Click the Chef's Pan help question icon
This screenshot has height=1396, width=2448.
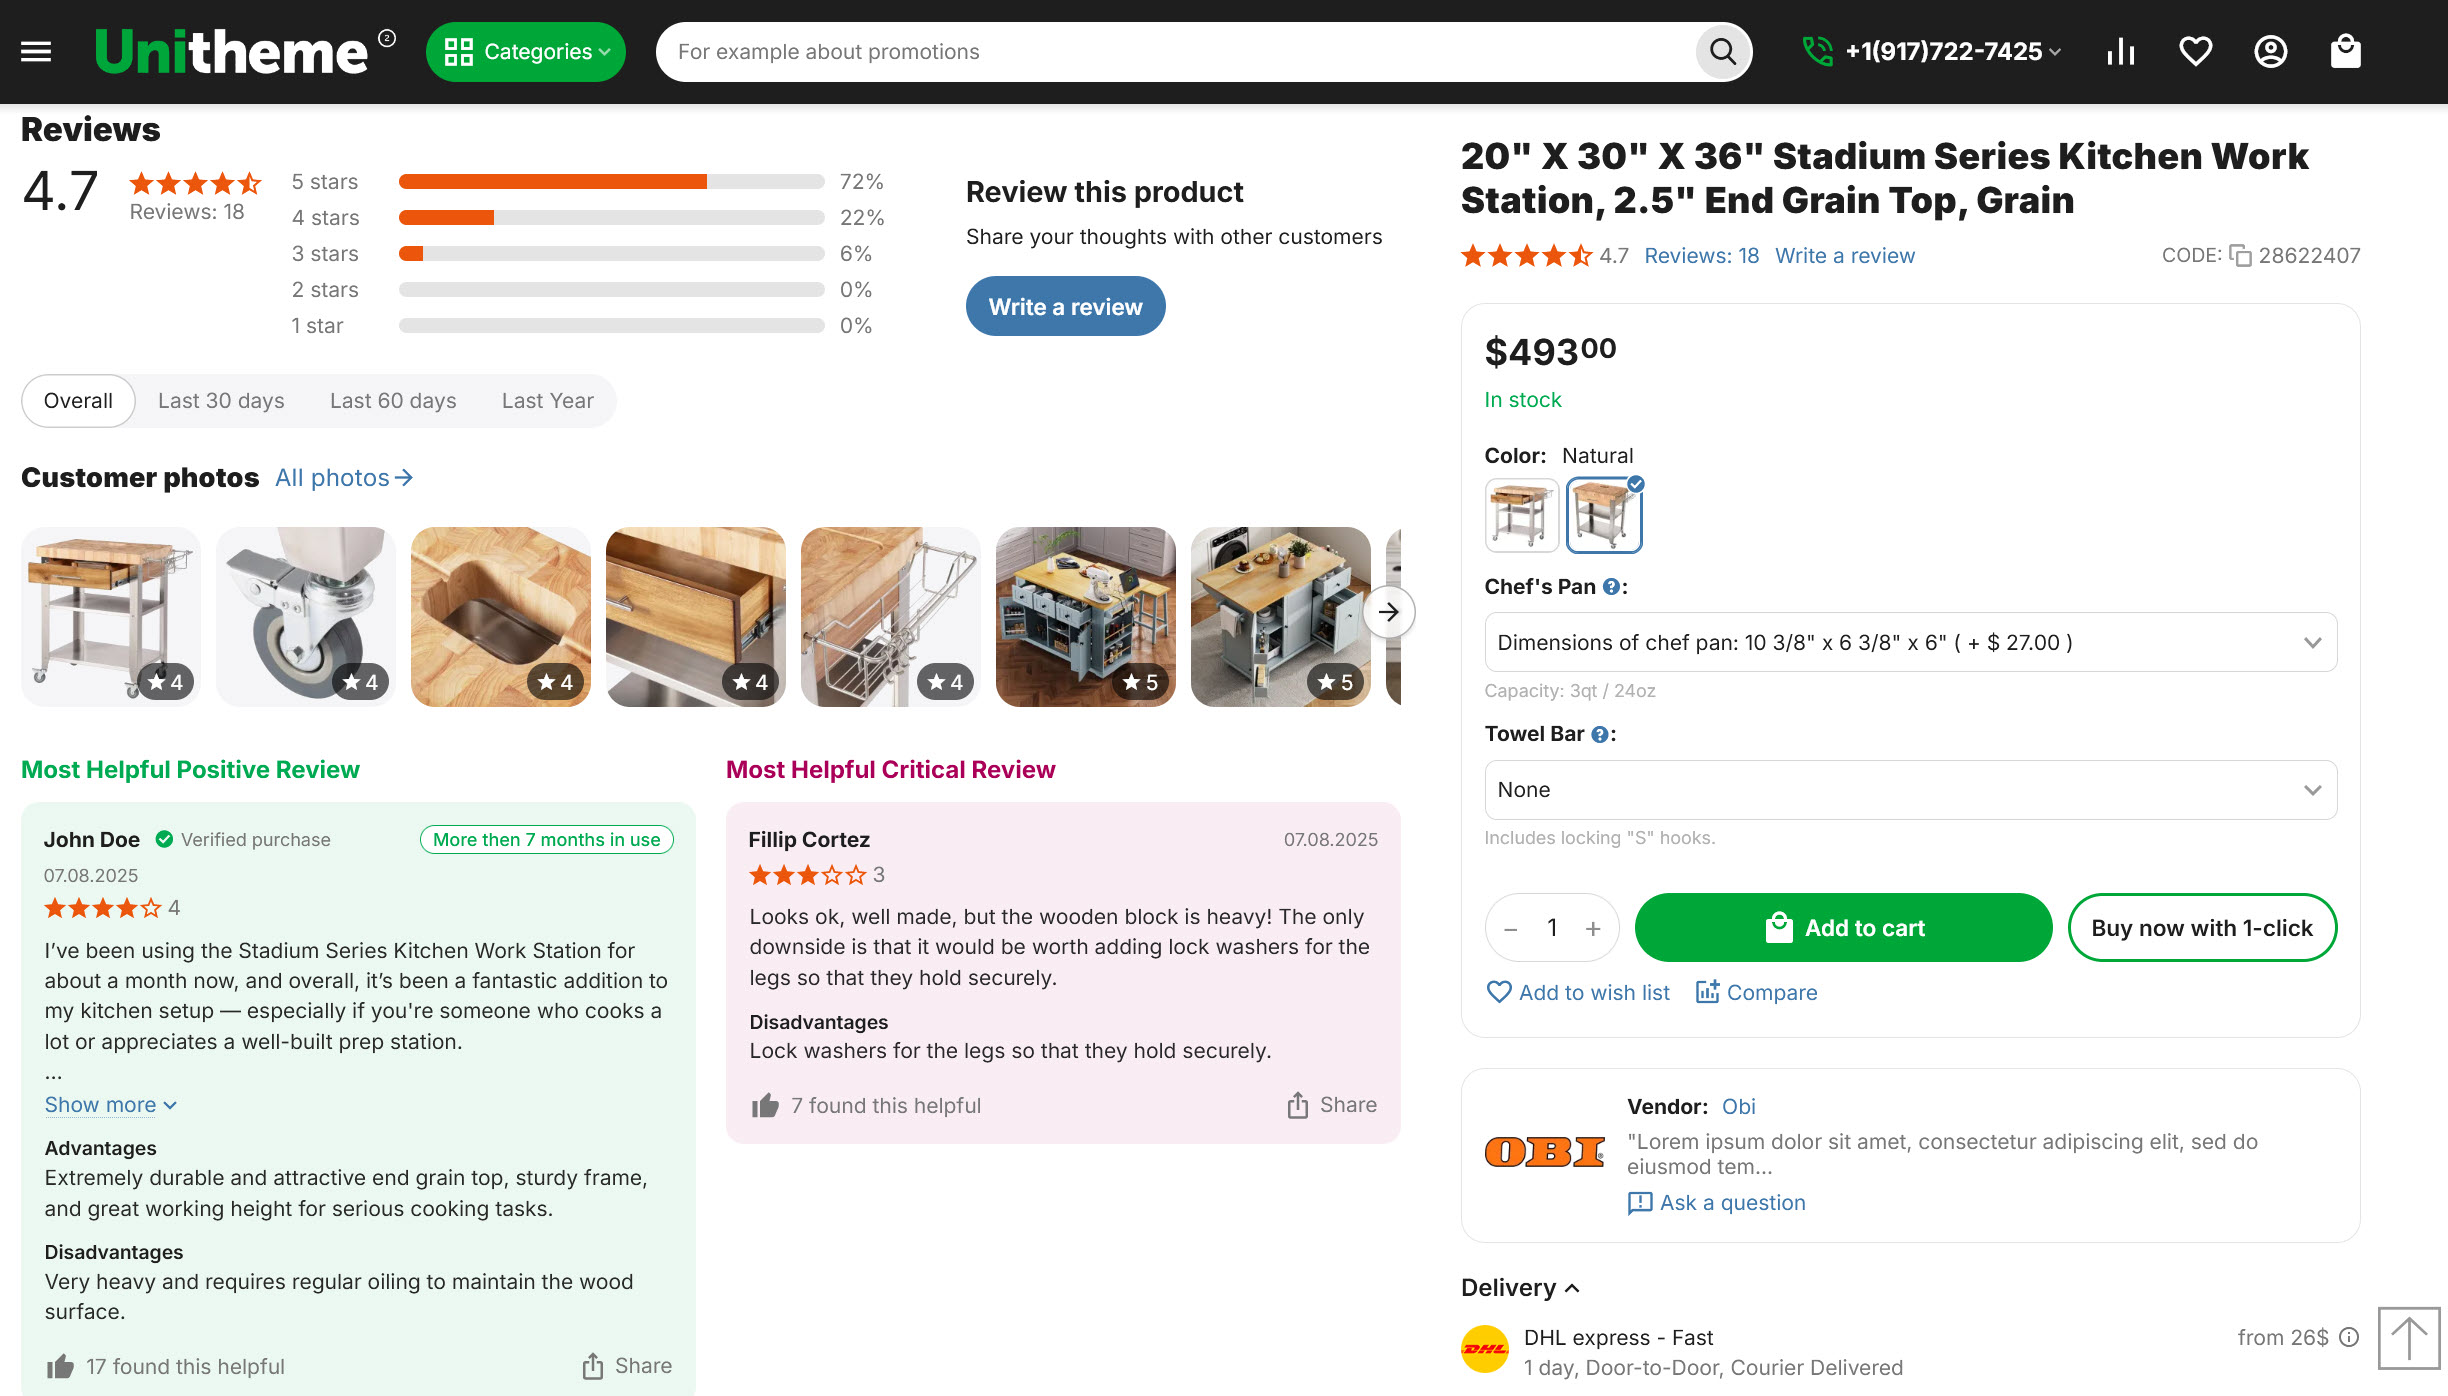pos(1611,587)
